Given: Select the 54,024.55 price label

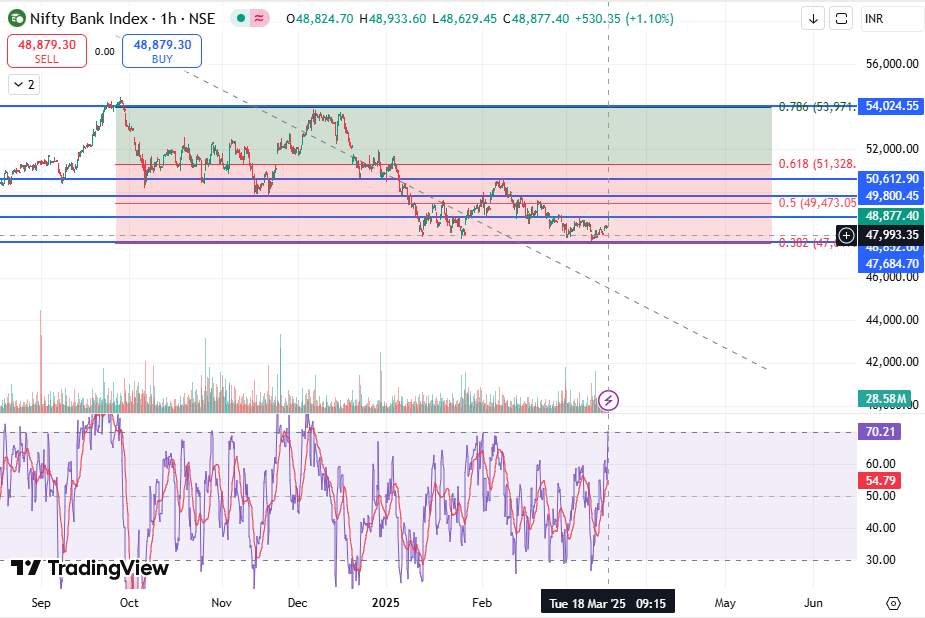Looking at the screenshot, I should (891, 106).
